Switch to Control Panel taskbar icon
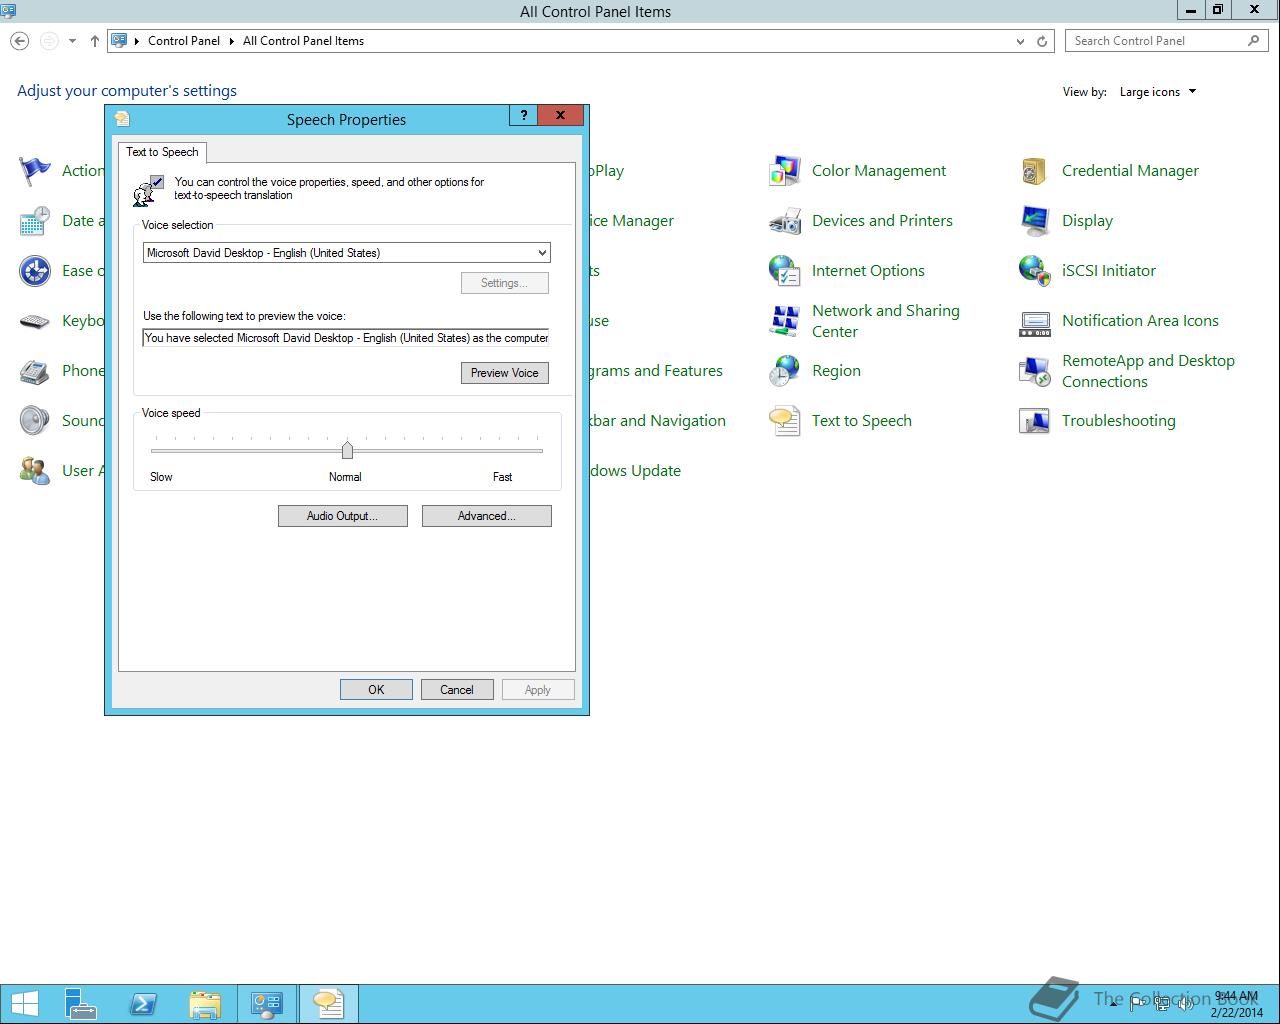1280x1024 pixels. [x=267, y=1003]
